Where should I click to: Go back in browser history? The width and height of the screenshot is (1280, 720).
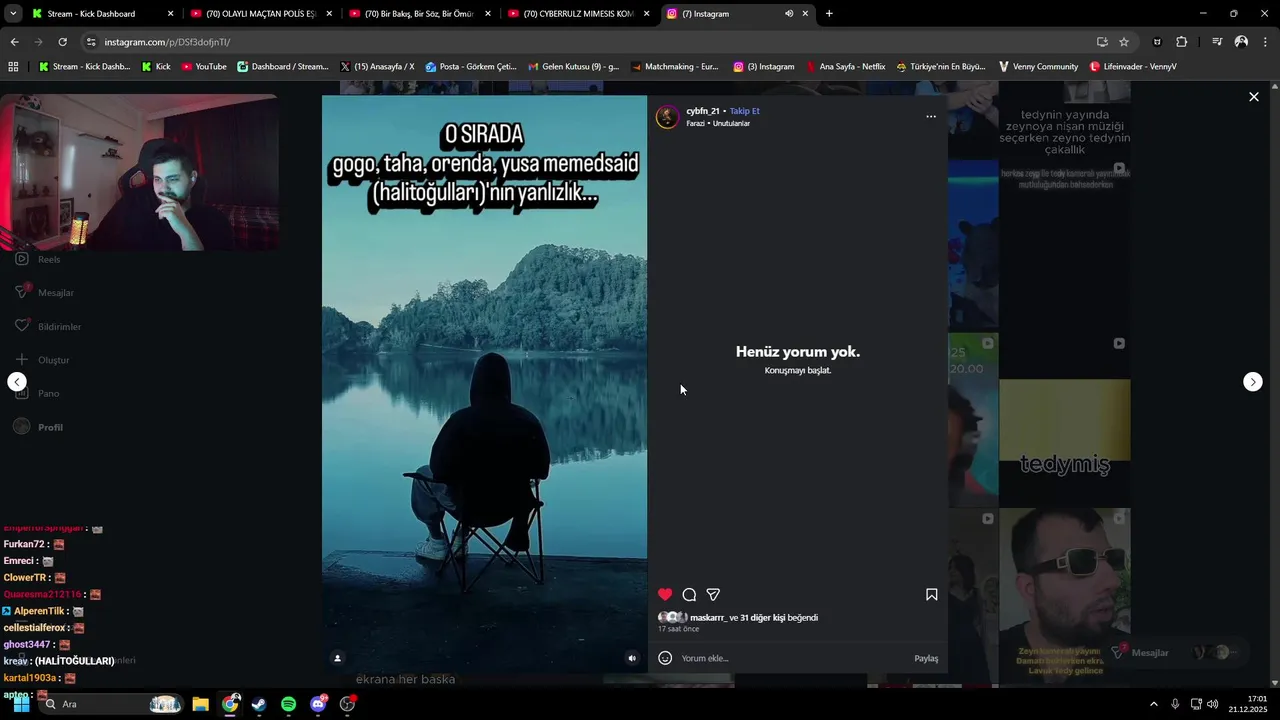[14, 42]
